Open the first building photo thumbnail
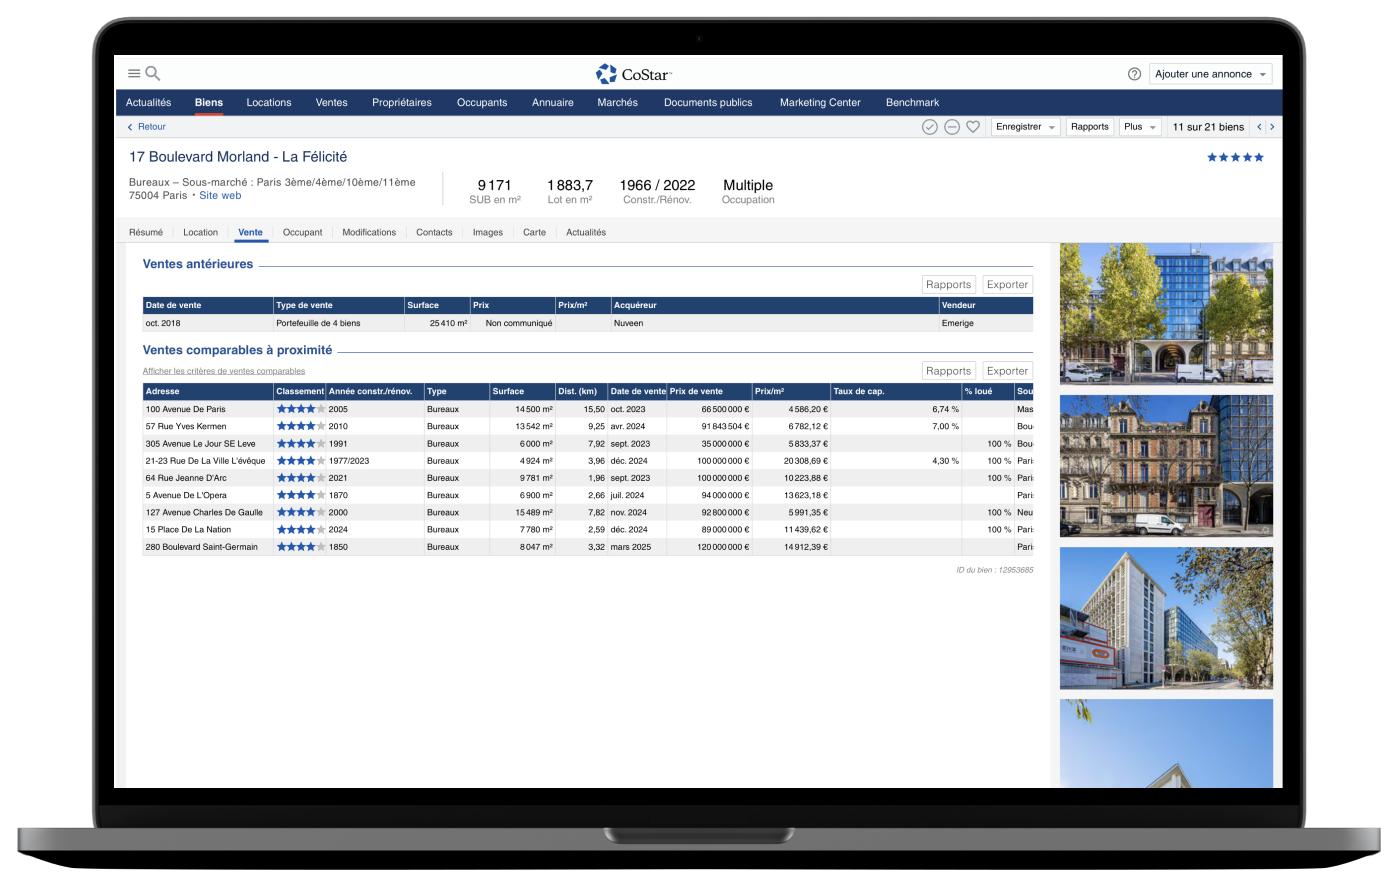 click(x=1166, y=313)
